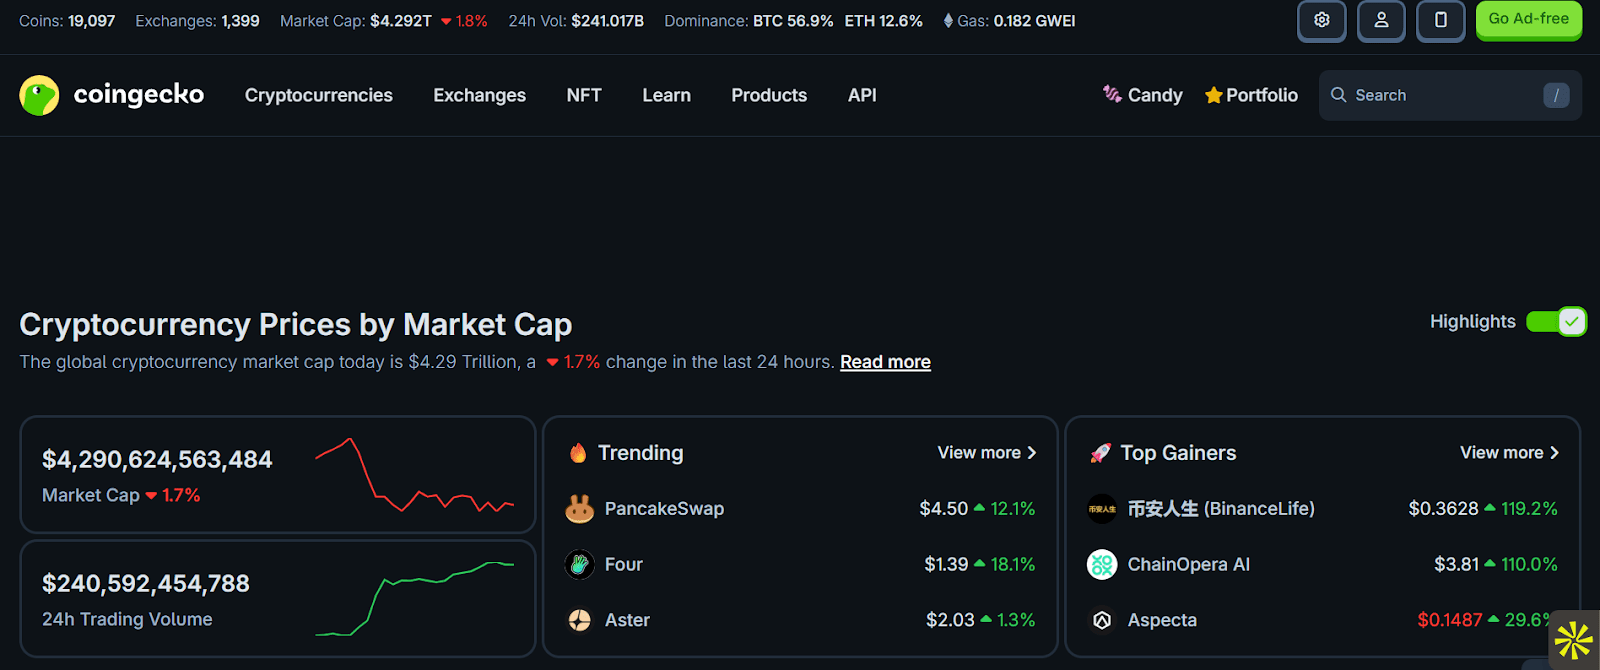The height and width of the screenshot is (670, 1600).
Task: Click the ChainOpera AI coin icon
Action: (1102, 565)
